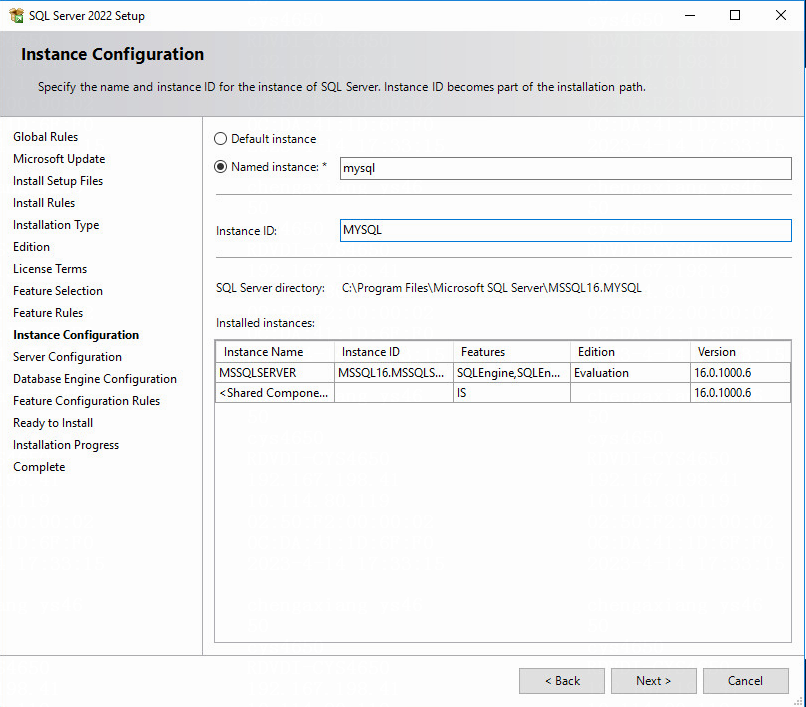Viewport: 806px width, 707px height.
Task: Select Feature Configuration Rules in the sidebar
Action: coord(86,401)
